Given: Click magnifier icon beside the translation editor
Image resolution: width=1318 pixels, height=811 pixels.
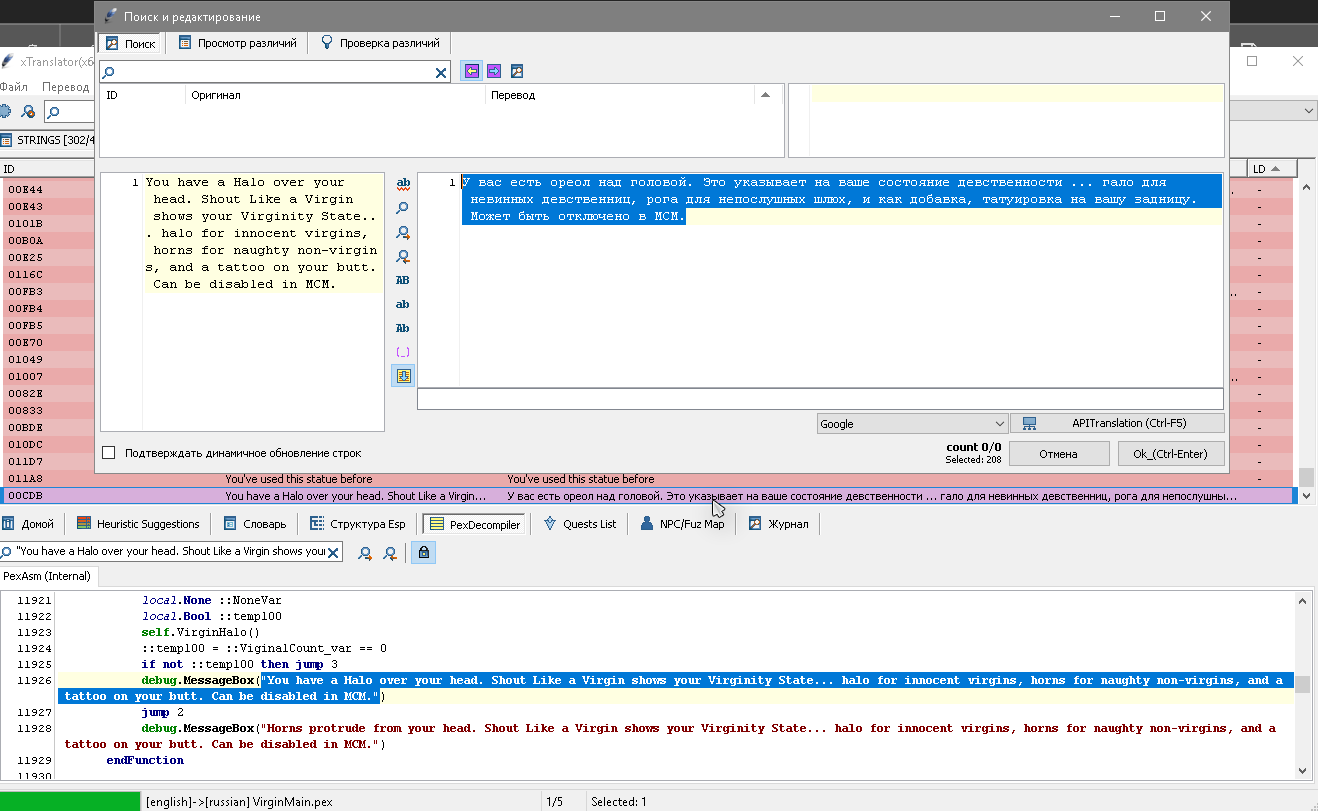Looking at the screenshot, I should (403, 208).
